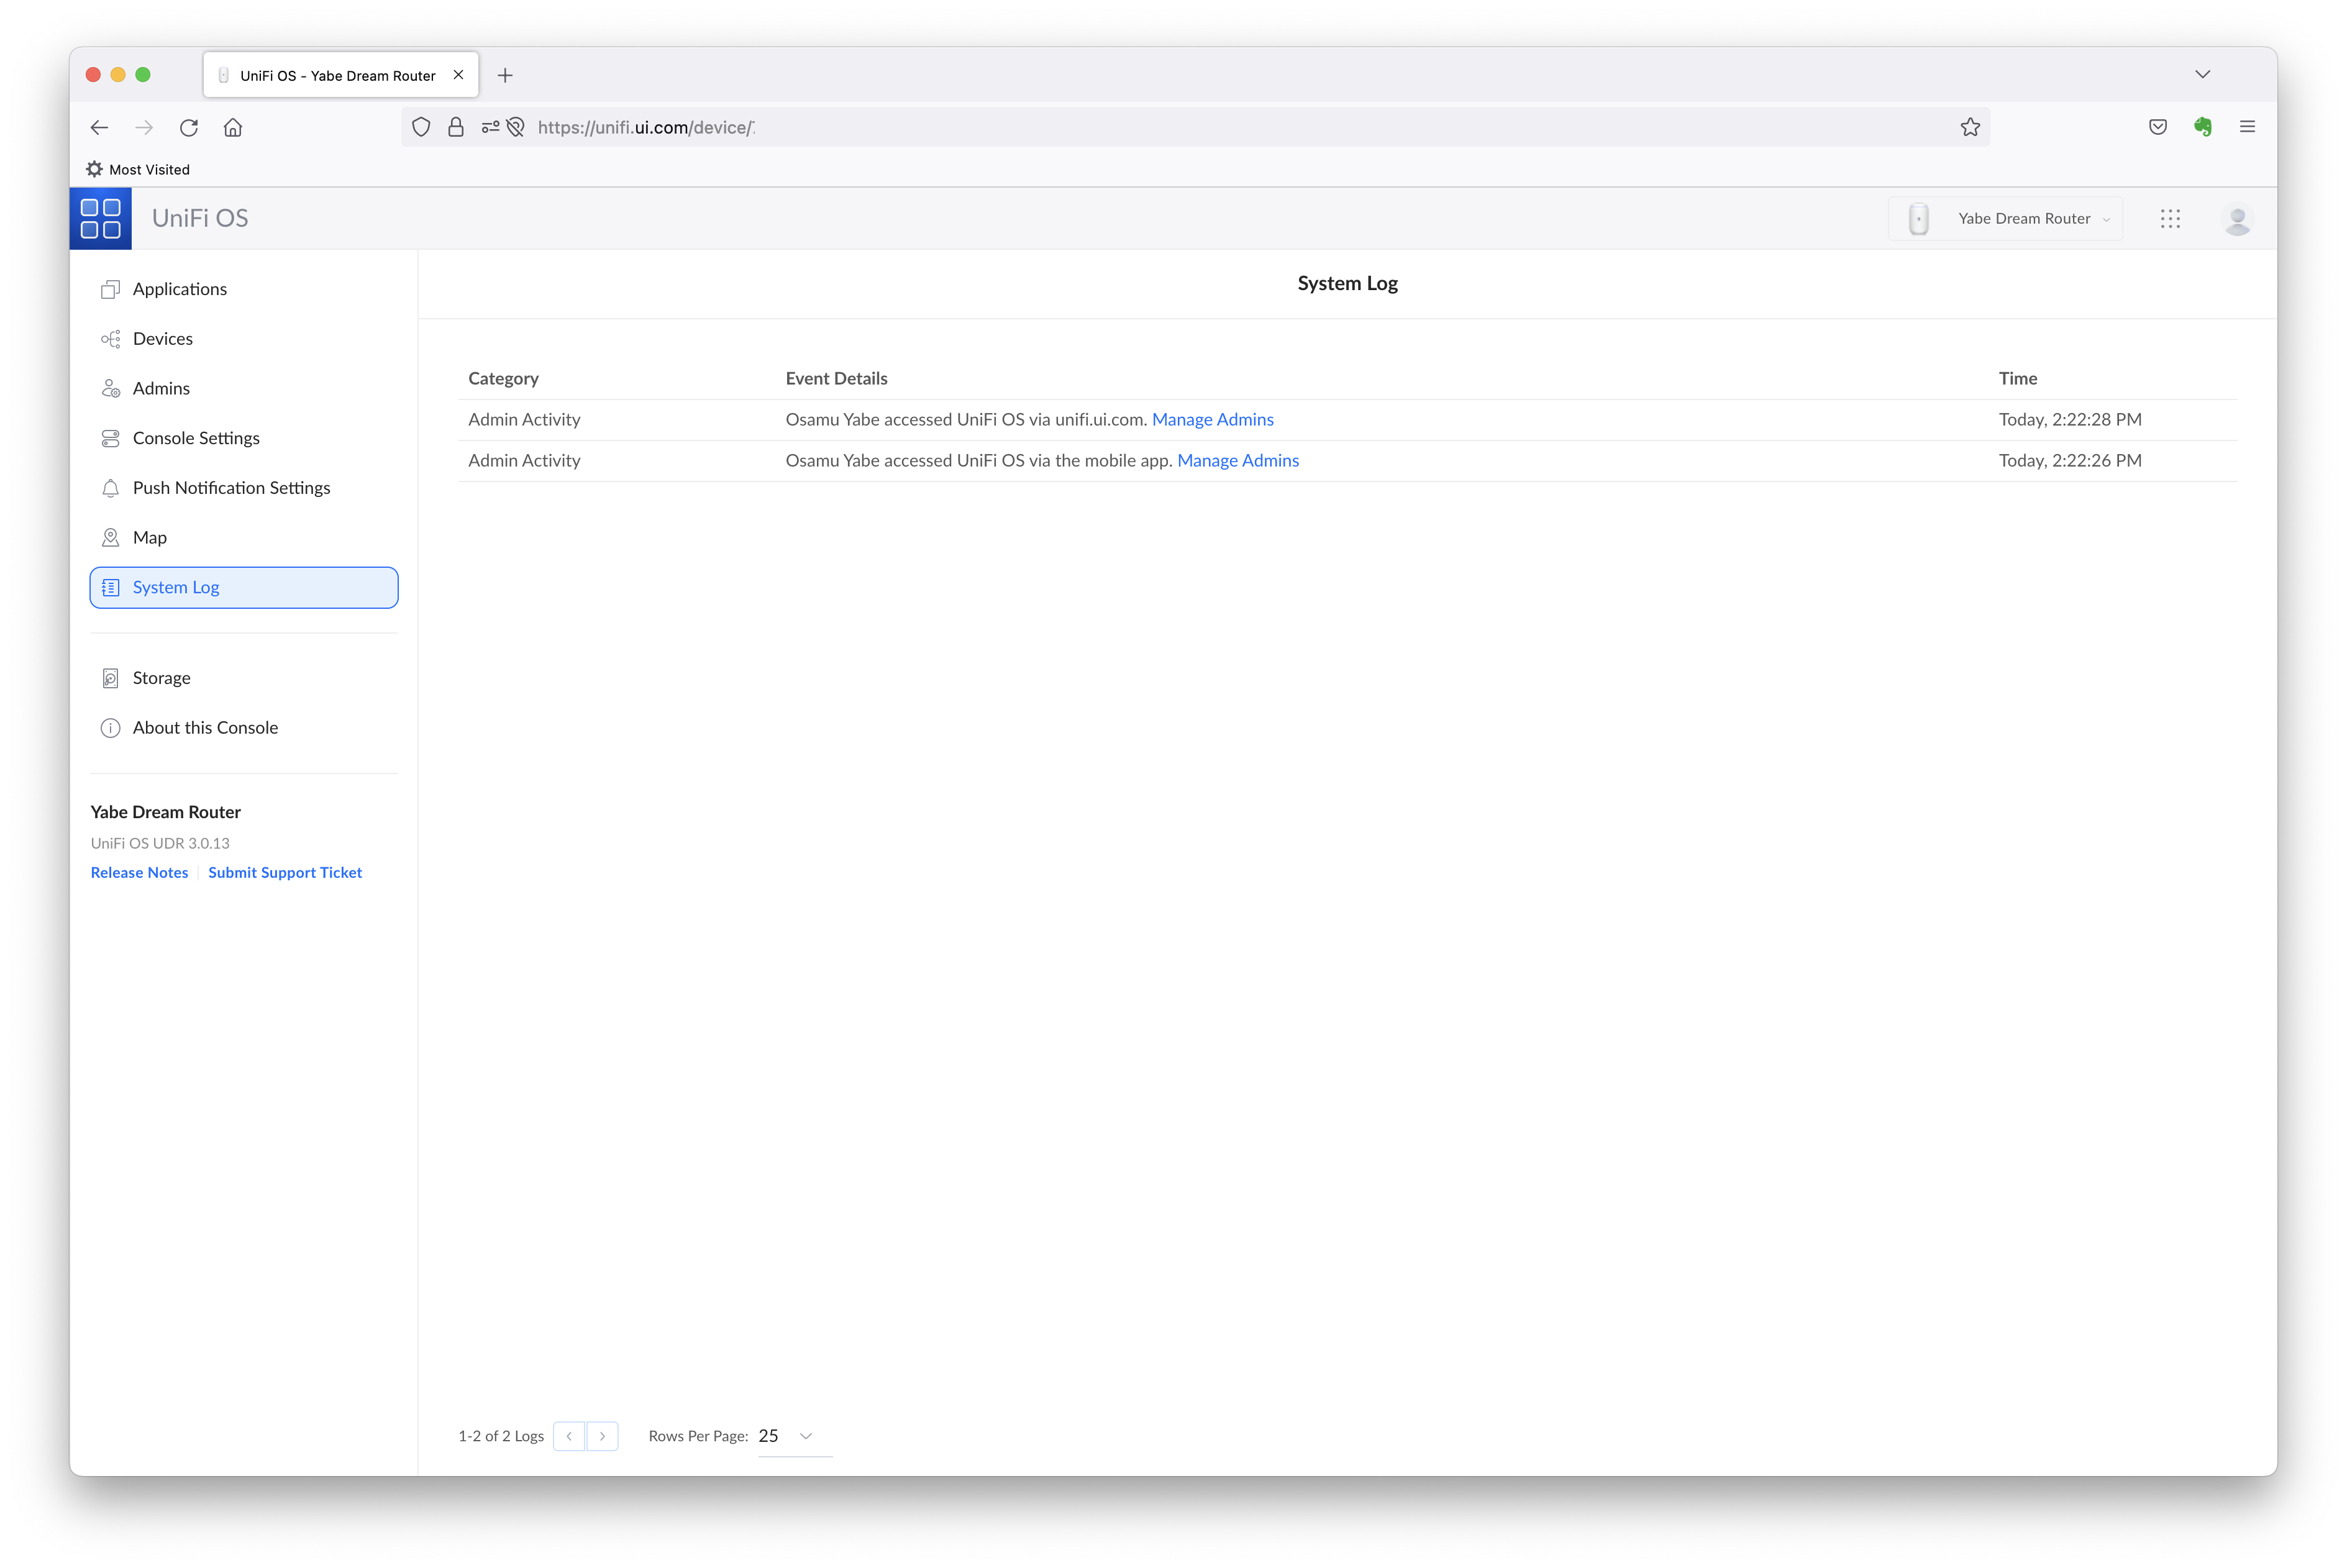Click Submit Support Ticket link

(x=285, y=873)
